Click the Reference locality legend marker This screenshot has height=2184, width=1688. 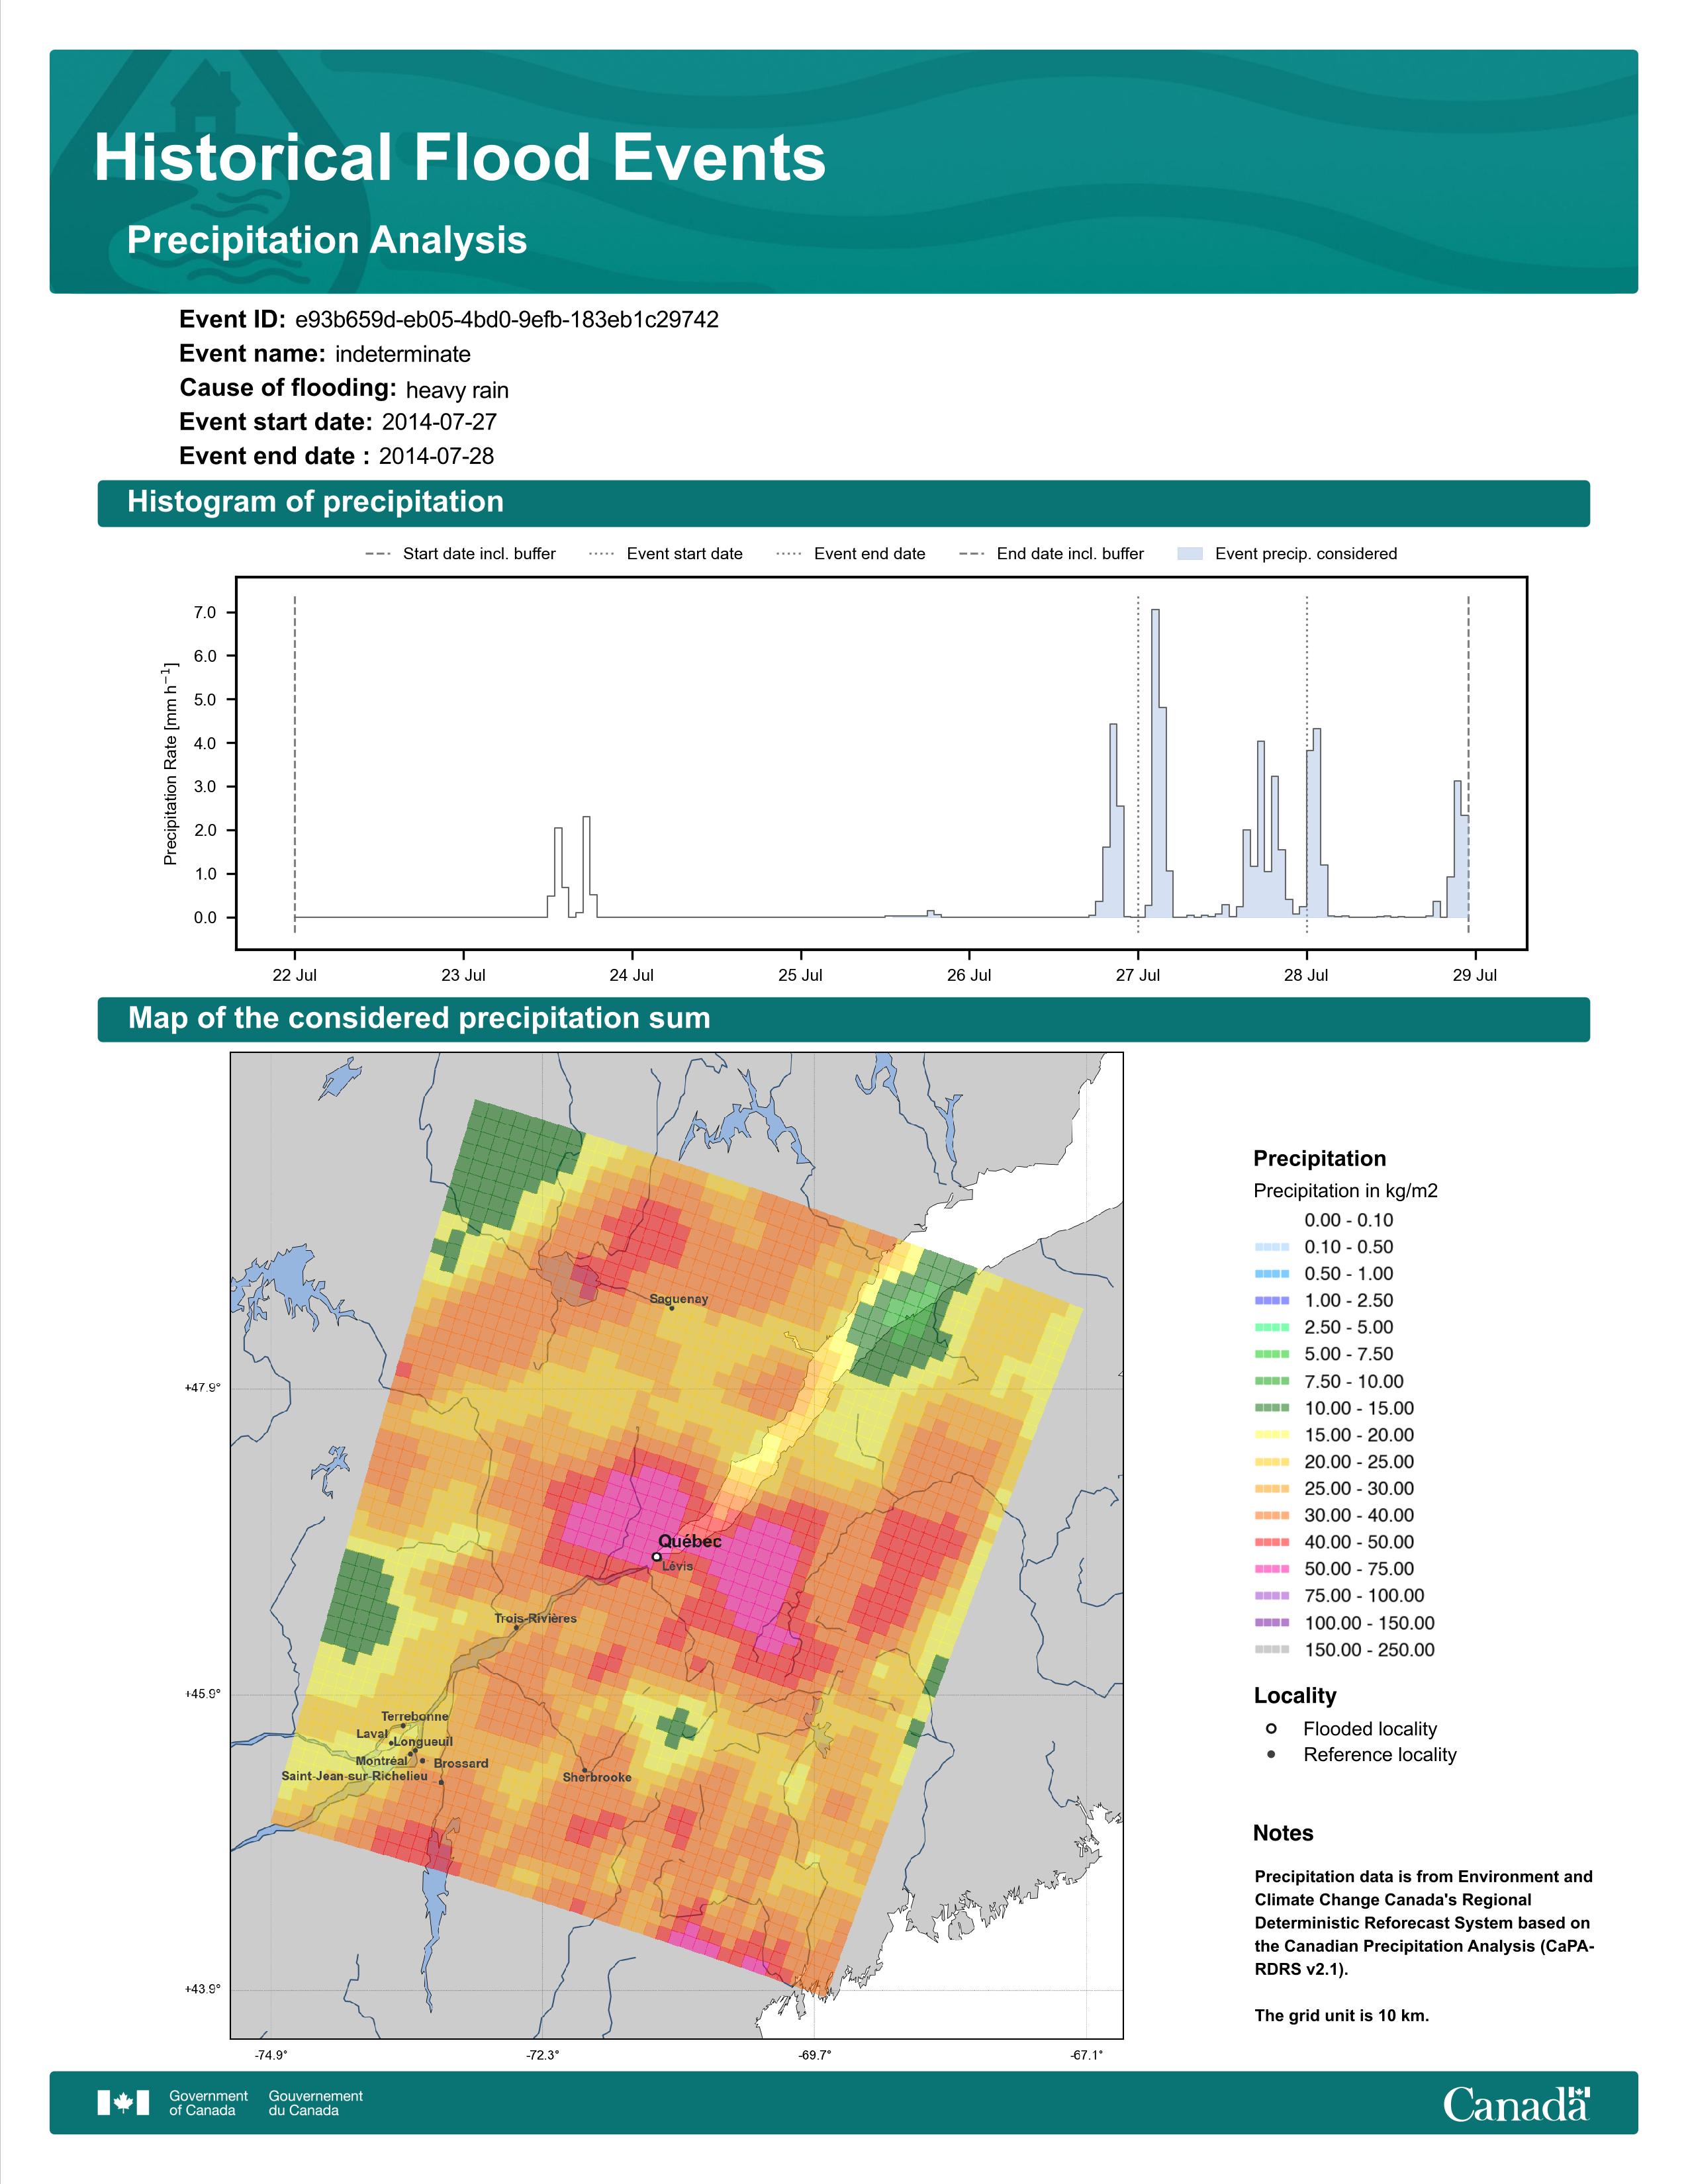(1271, 1754)
